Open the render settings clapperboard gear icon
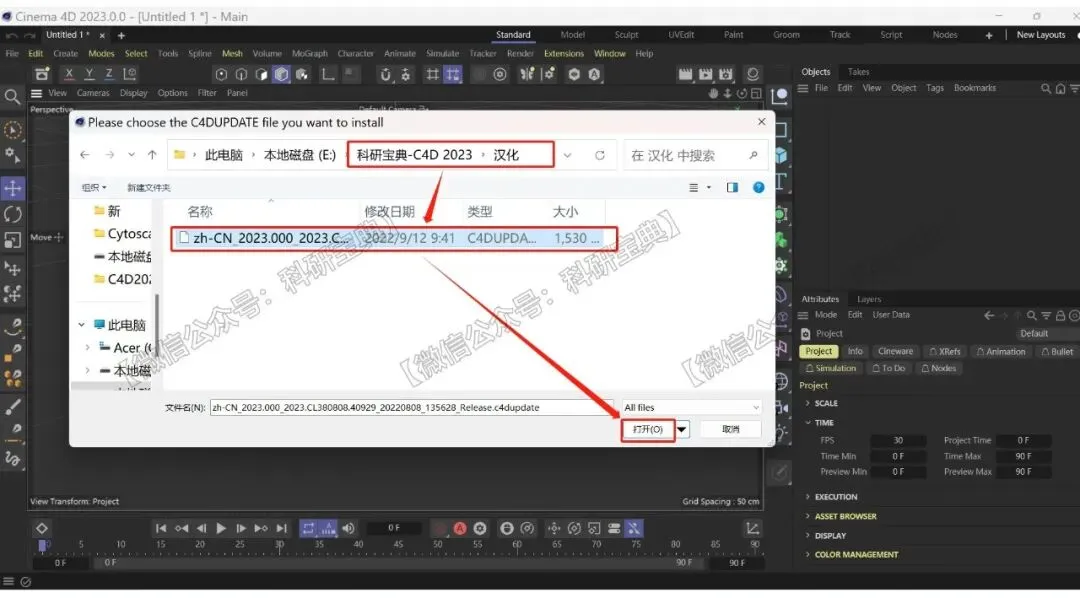 pos(725,74)
